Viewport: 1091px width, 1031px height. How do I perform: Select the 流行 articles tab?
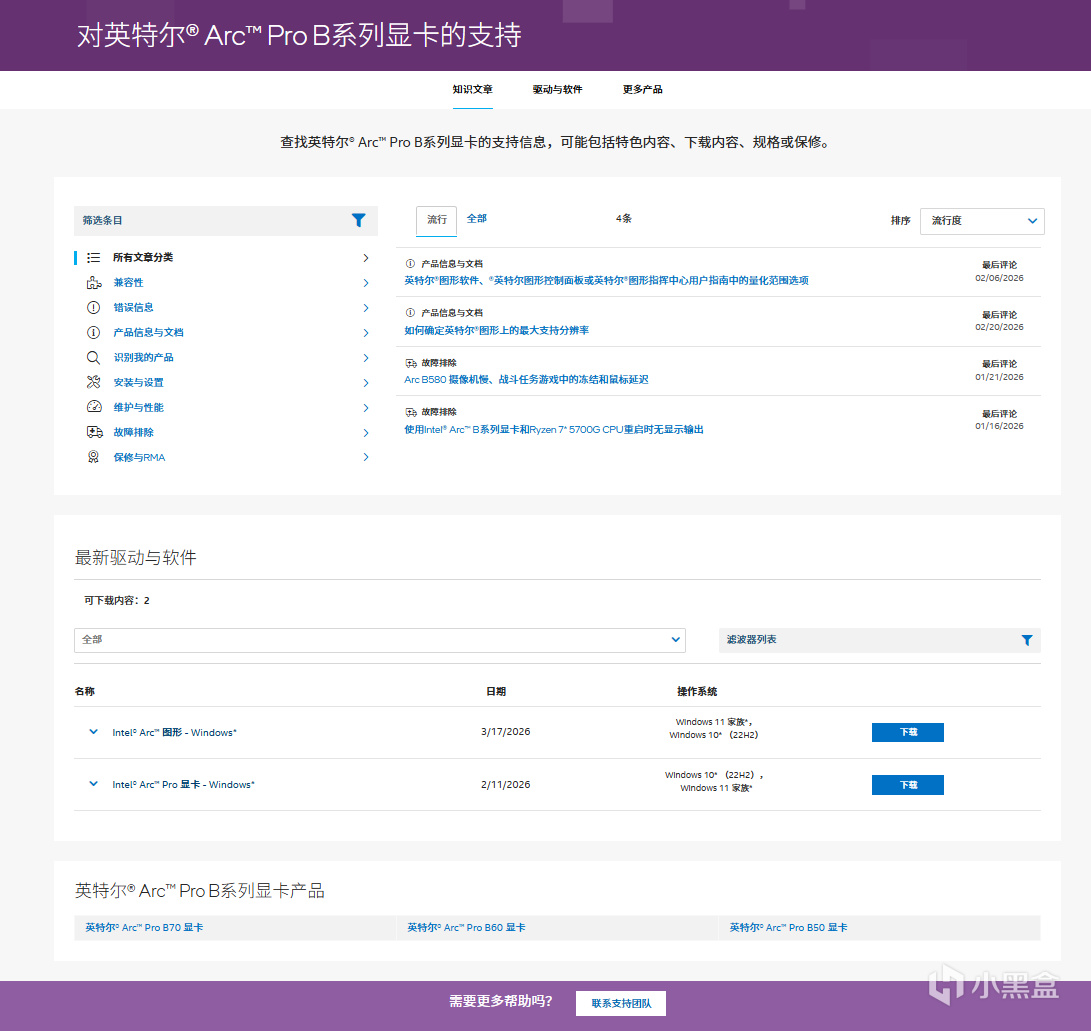(436, 221)
